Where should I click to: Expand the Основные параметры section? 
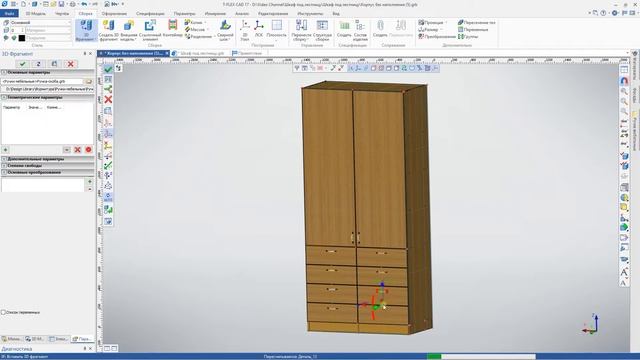(47, 72)
